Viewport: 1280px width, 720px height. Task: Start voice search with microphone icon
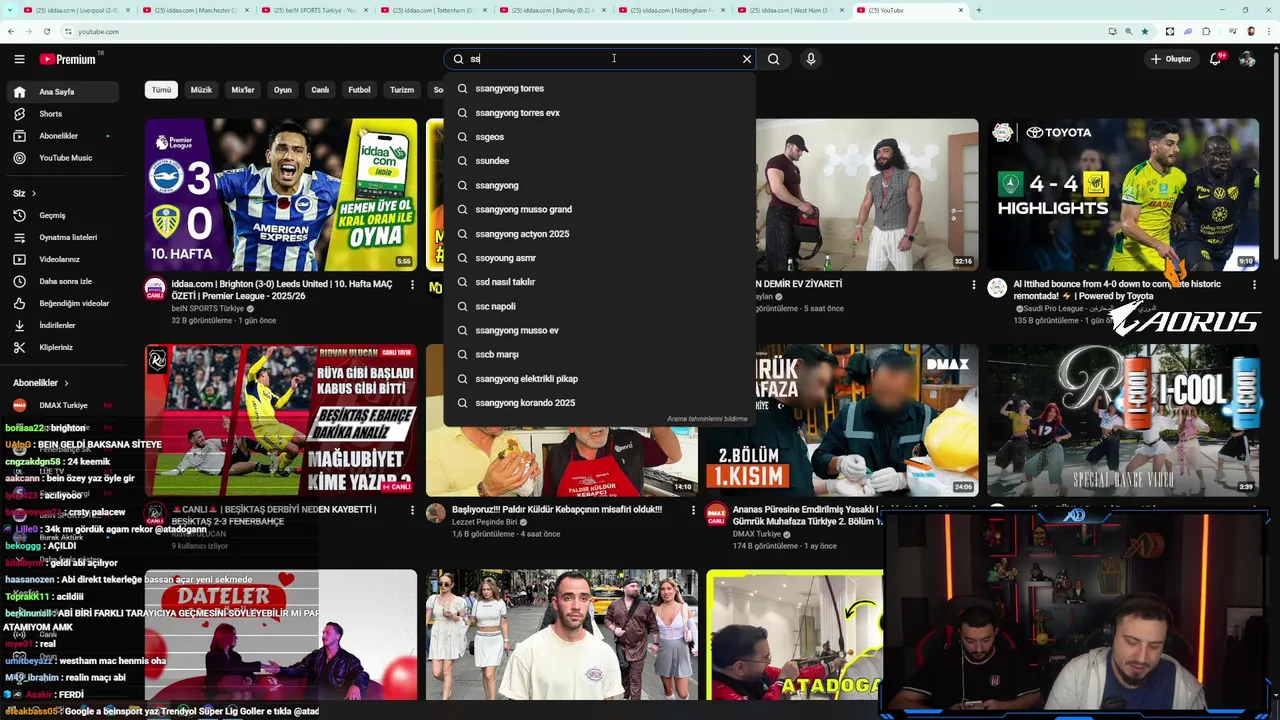coord(811,59)
